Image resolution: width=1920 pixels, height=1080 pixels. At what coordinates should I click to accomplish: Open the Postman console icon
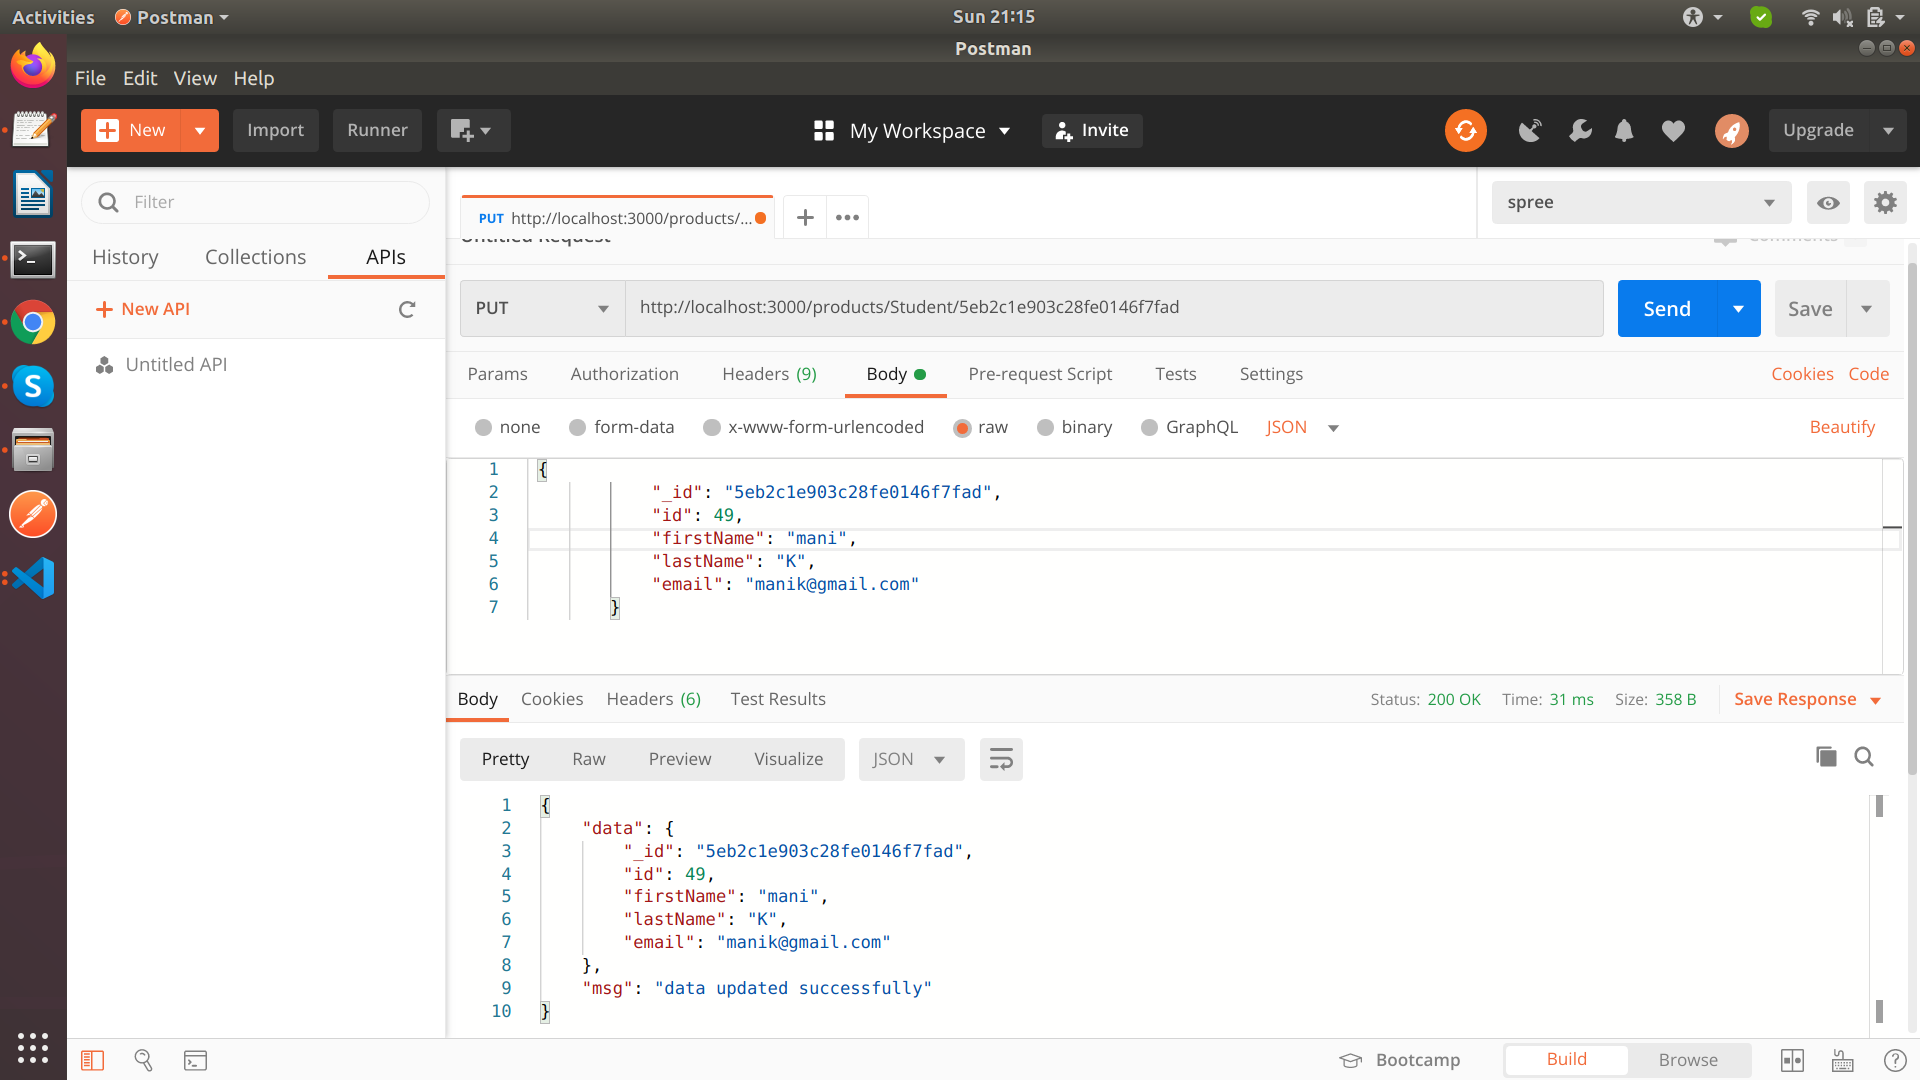click(x=195, y=1060)
